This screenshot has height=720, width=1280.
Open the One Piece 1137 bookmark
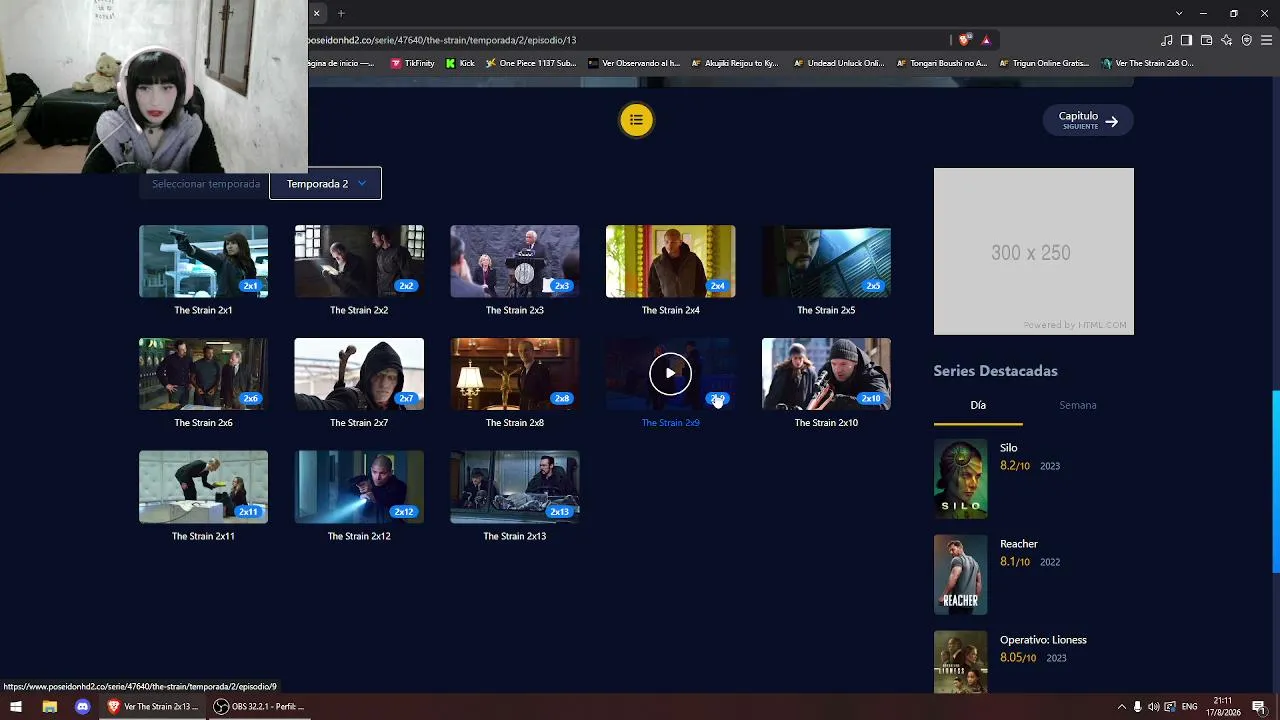[531, 63]
